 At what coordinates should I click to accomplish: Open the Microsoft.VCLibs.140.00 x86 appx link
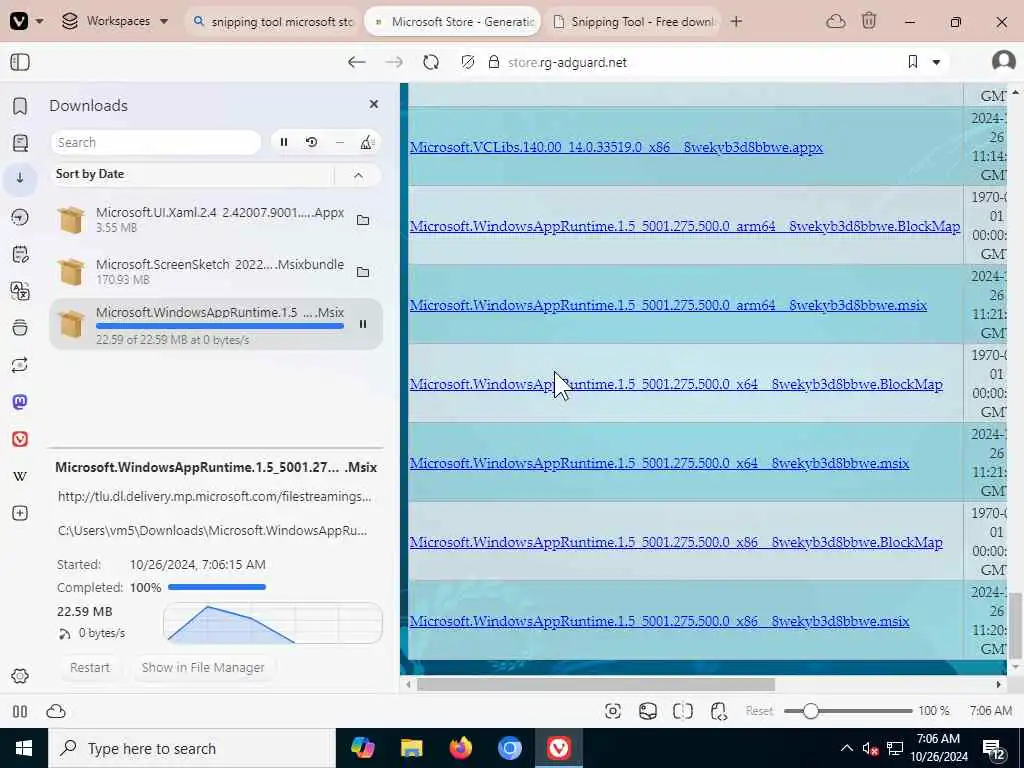tap(616, 147)
